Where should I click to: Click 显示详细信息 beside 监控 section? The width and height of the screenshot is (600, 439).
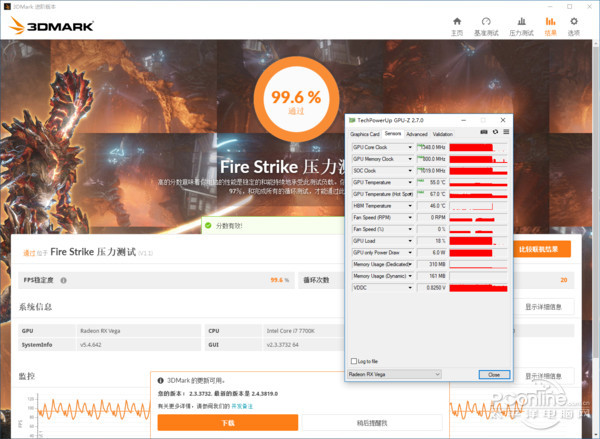point(543,376)
